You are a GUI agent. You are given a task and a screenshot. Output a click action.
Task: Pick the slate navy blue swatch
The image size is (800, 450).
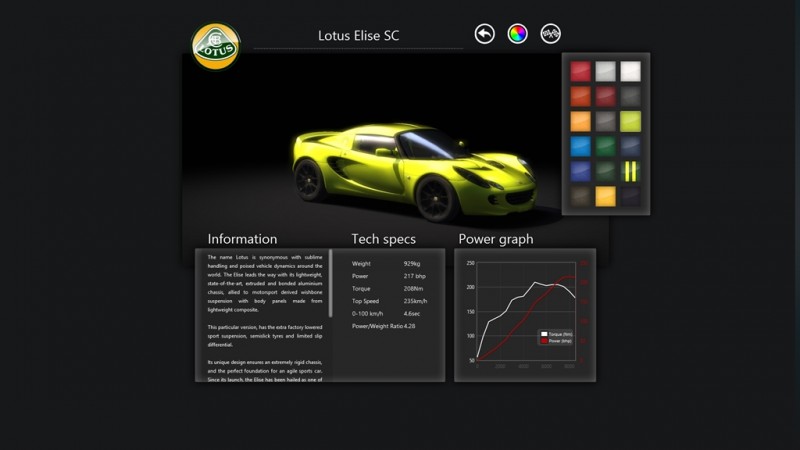coord(631,146)
